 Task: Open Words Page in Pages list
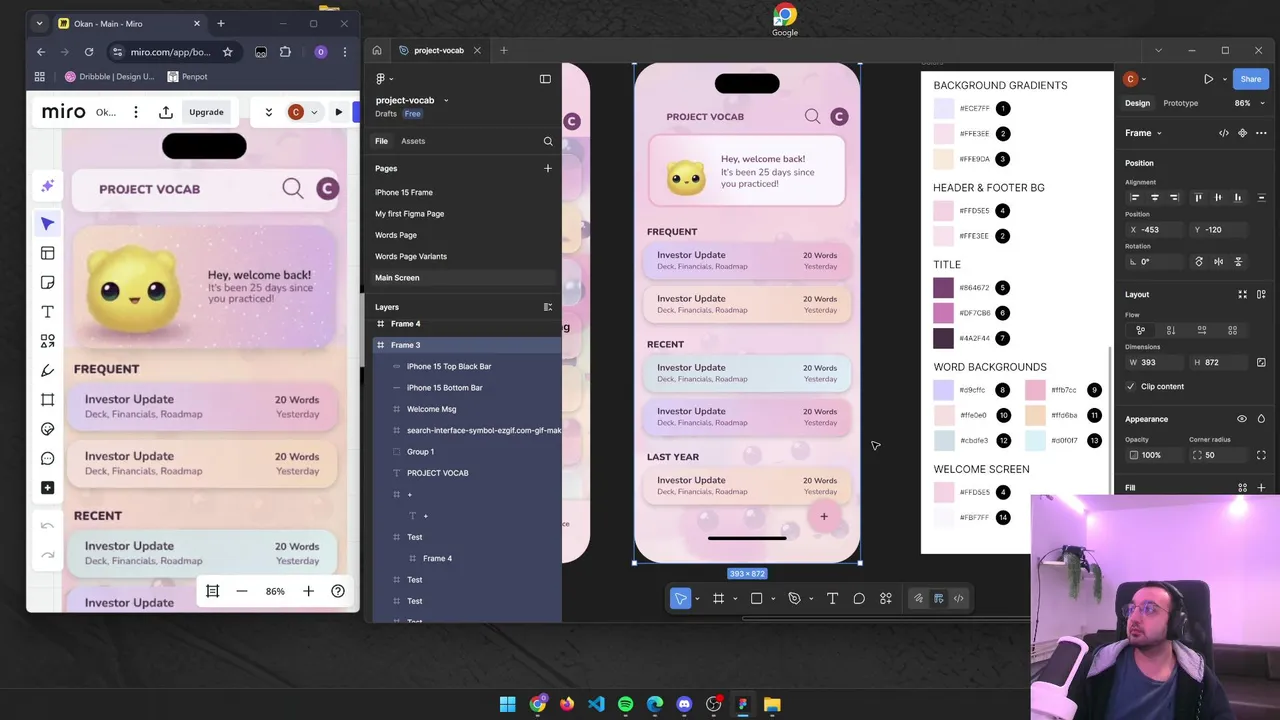[396, 235]
